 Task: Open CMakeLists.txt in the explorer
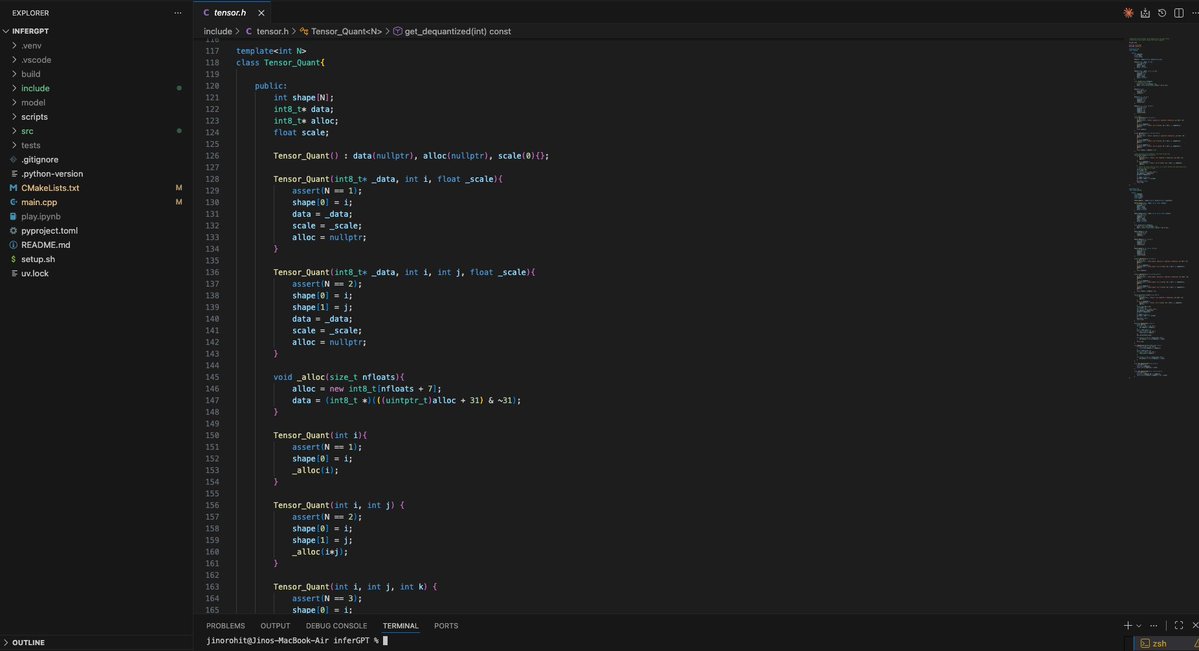pos(50,188)
